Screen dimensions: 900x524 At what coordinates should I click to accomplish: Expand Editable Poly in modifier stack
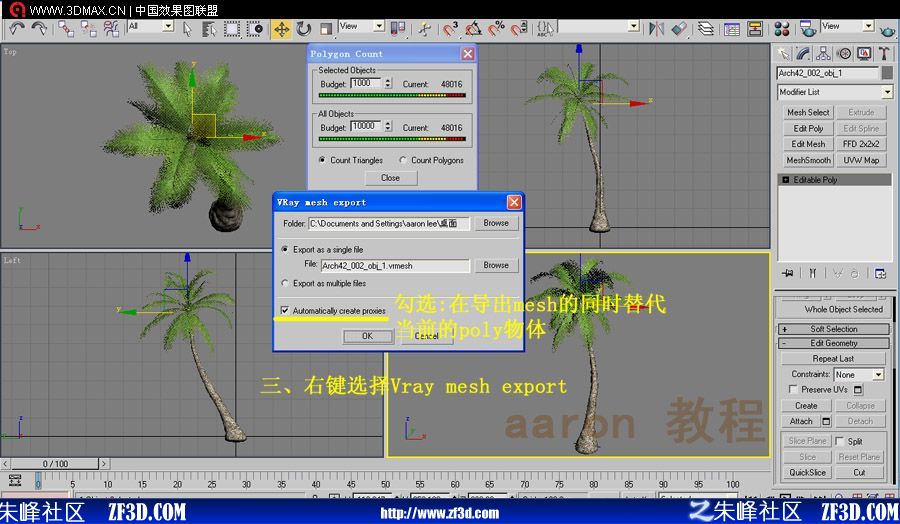tap(785, 180)
